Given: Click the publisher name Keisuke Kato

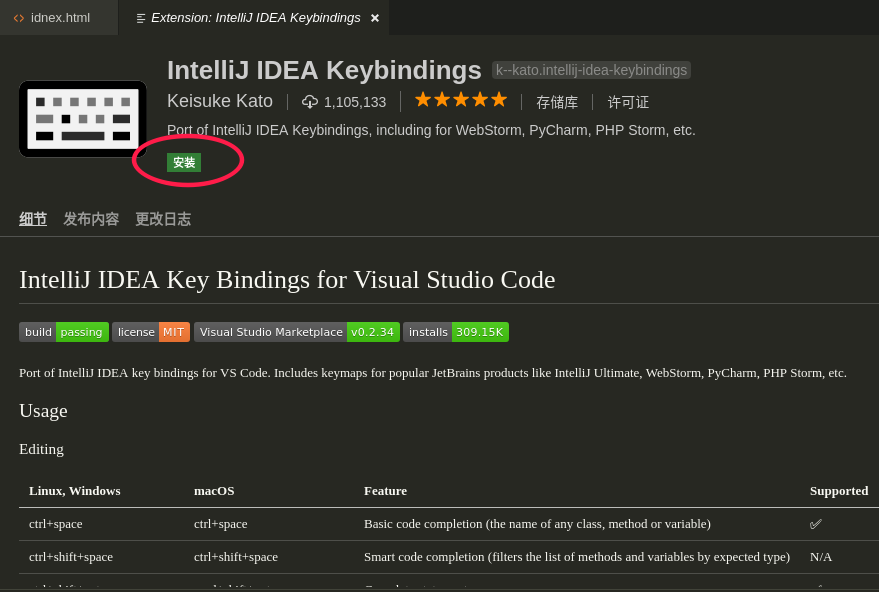Looking at the screenshot, I should 220,101.
